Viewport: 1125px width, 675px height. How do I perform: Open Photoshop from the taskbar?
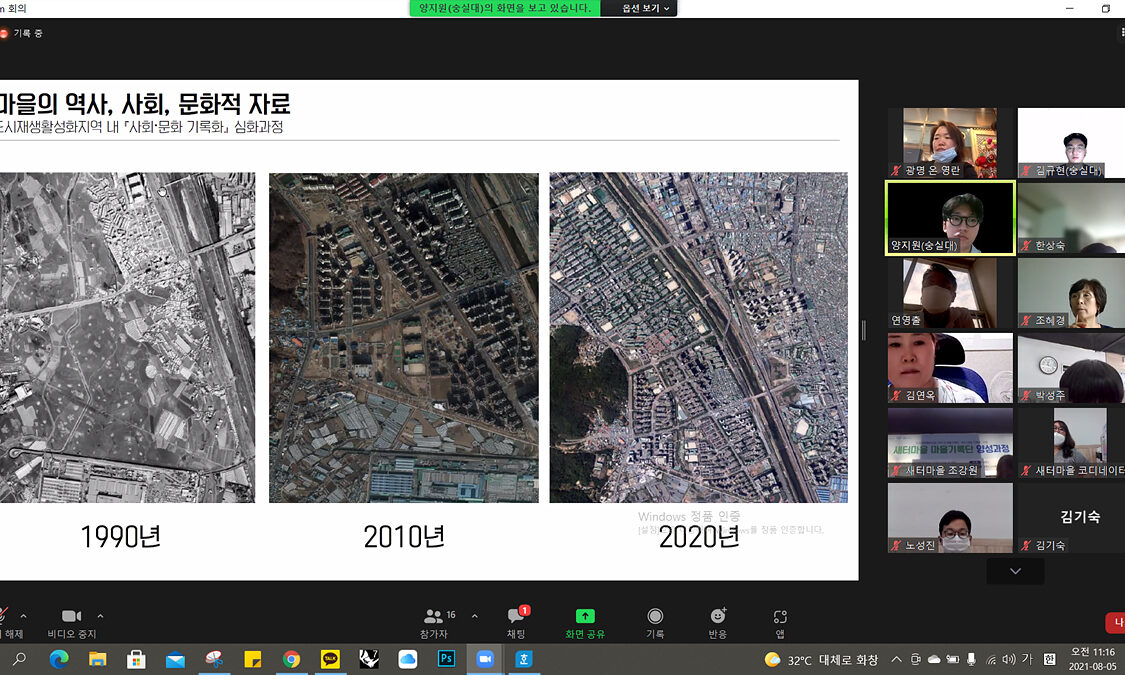446,659
